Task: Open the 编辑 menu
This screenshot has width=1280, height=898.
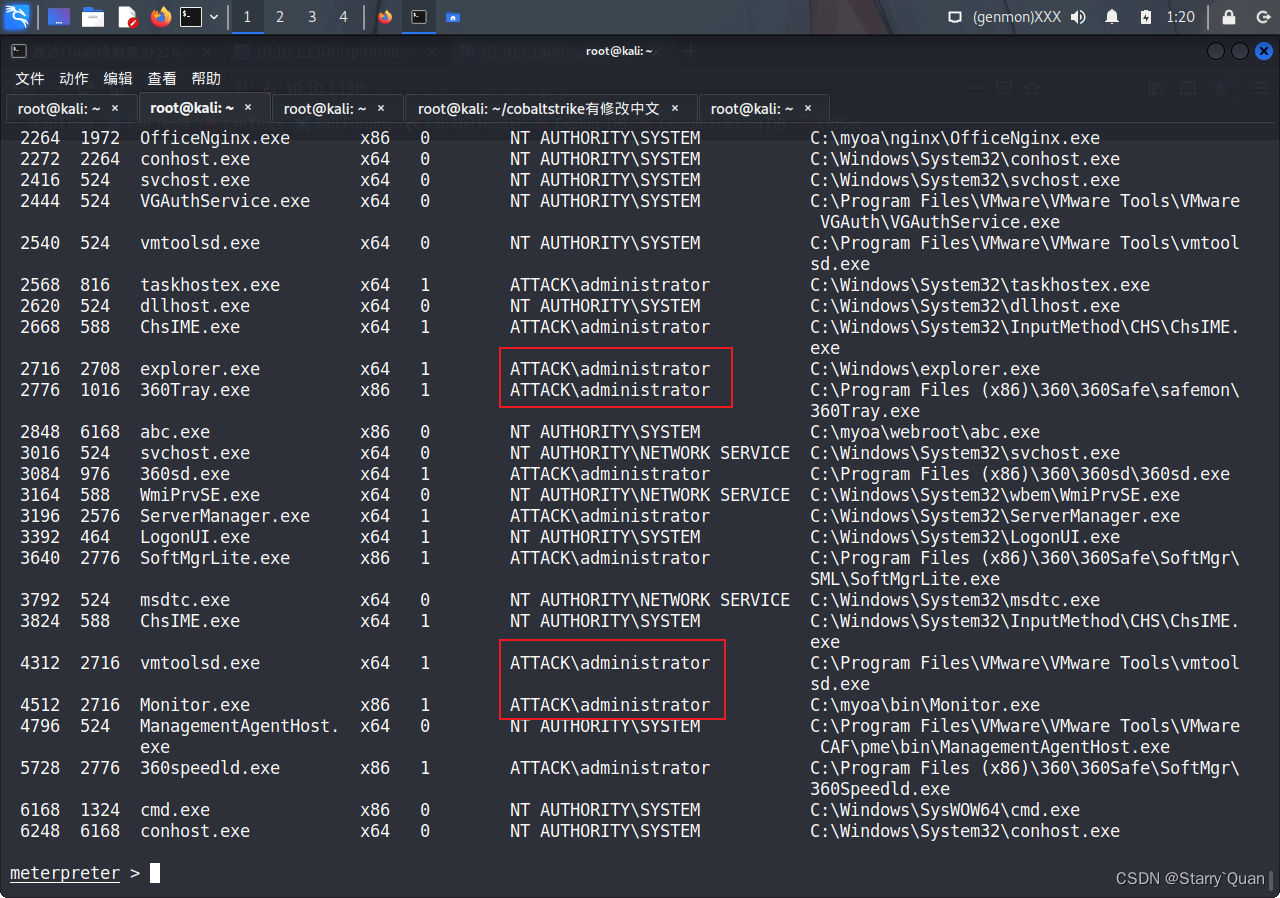Action: pyautogui.click(x=118, y=78)
